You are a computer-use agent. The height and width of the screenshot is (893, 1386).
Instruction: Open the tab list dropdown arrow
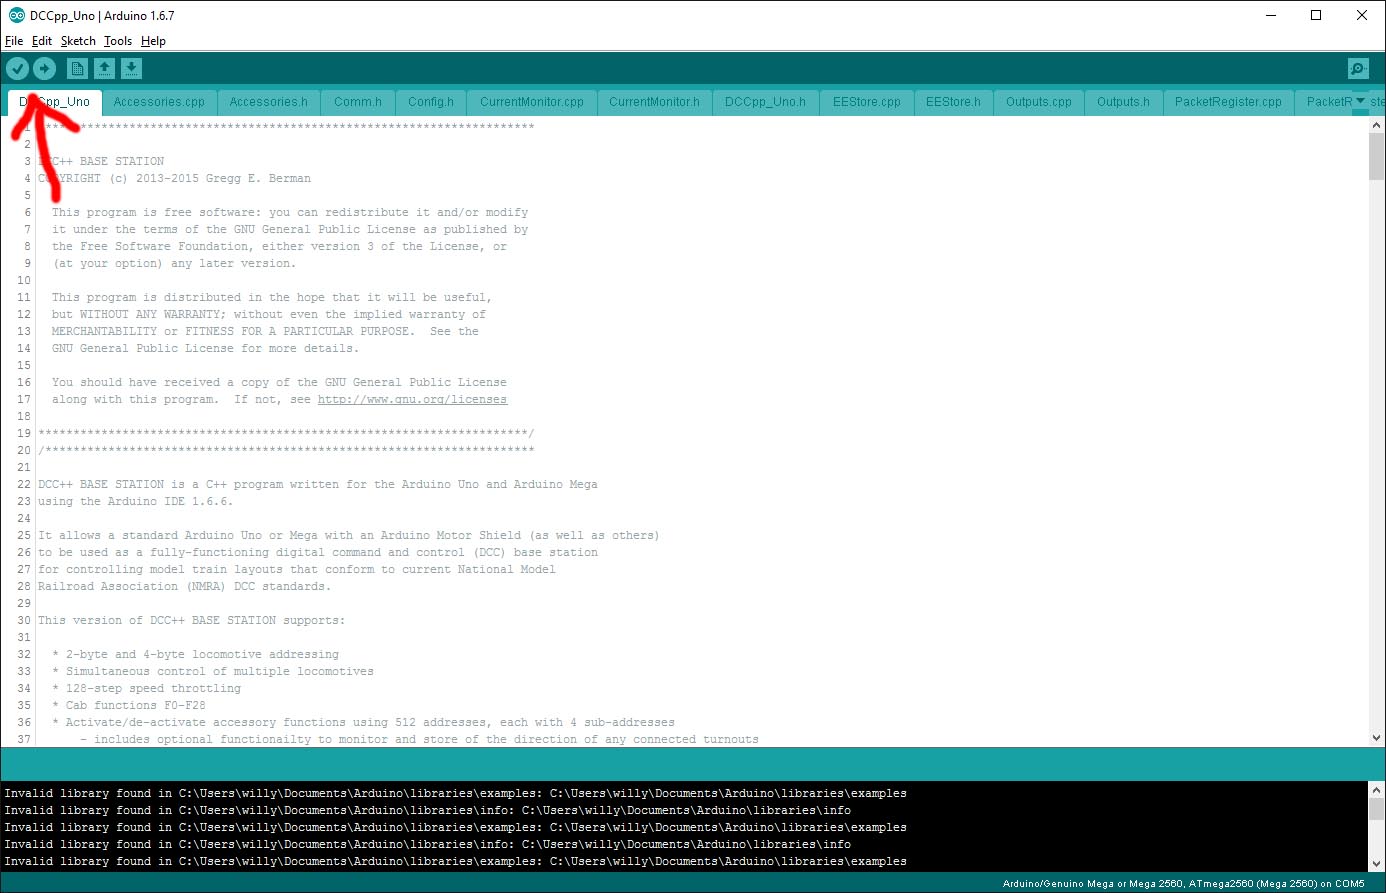coord(1360,101)
